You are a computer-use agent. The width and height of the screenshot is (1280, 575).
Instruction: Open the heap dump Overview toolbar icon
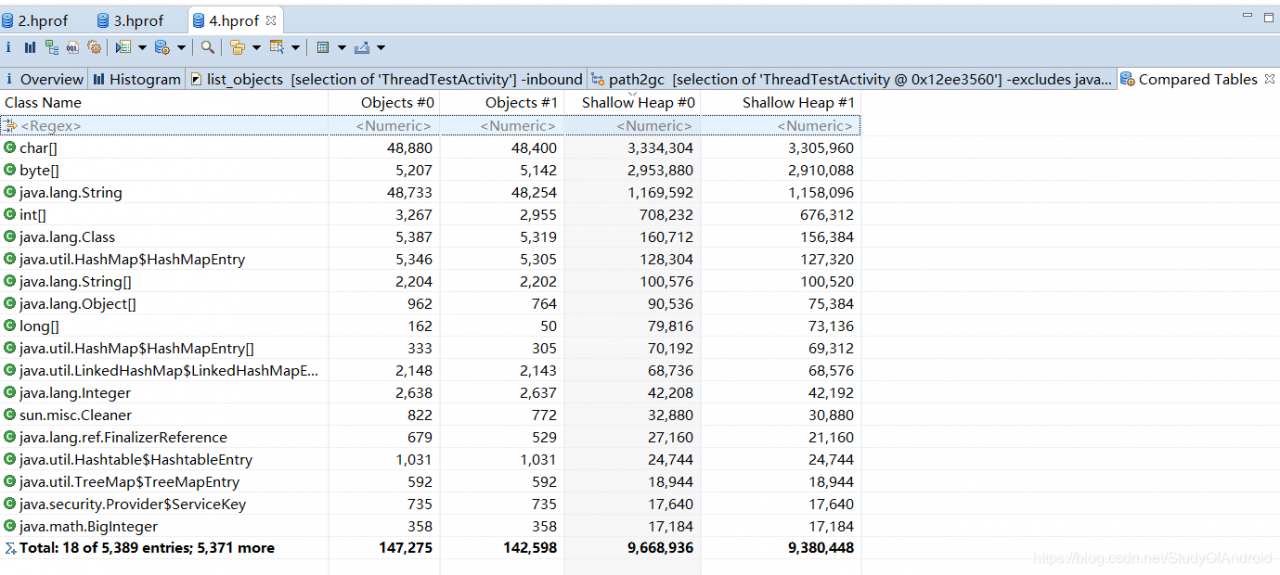pos(8,47)
